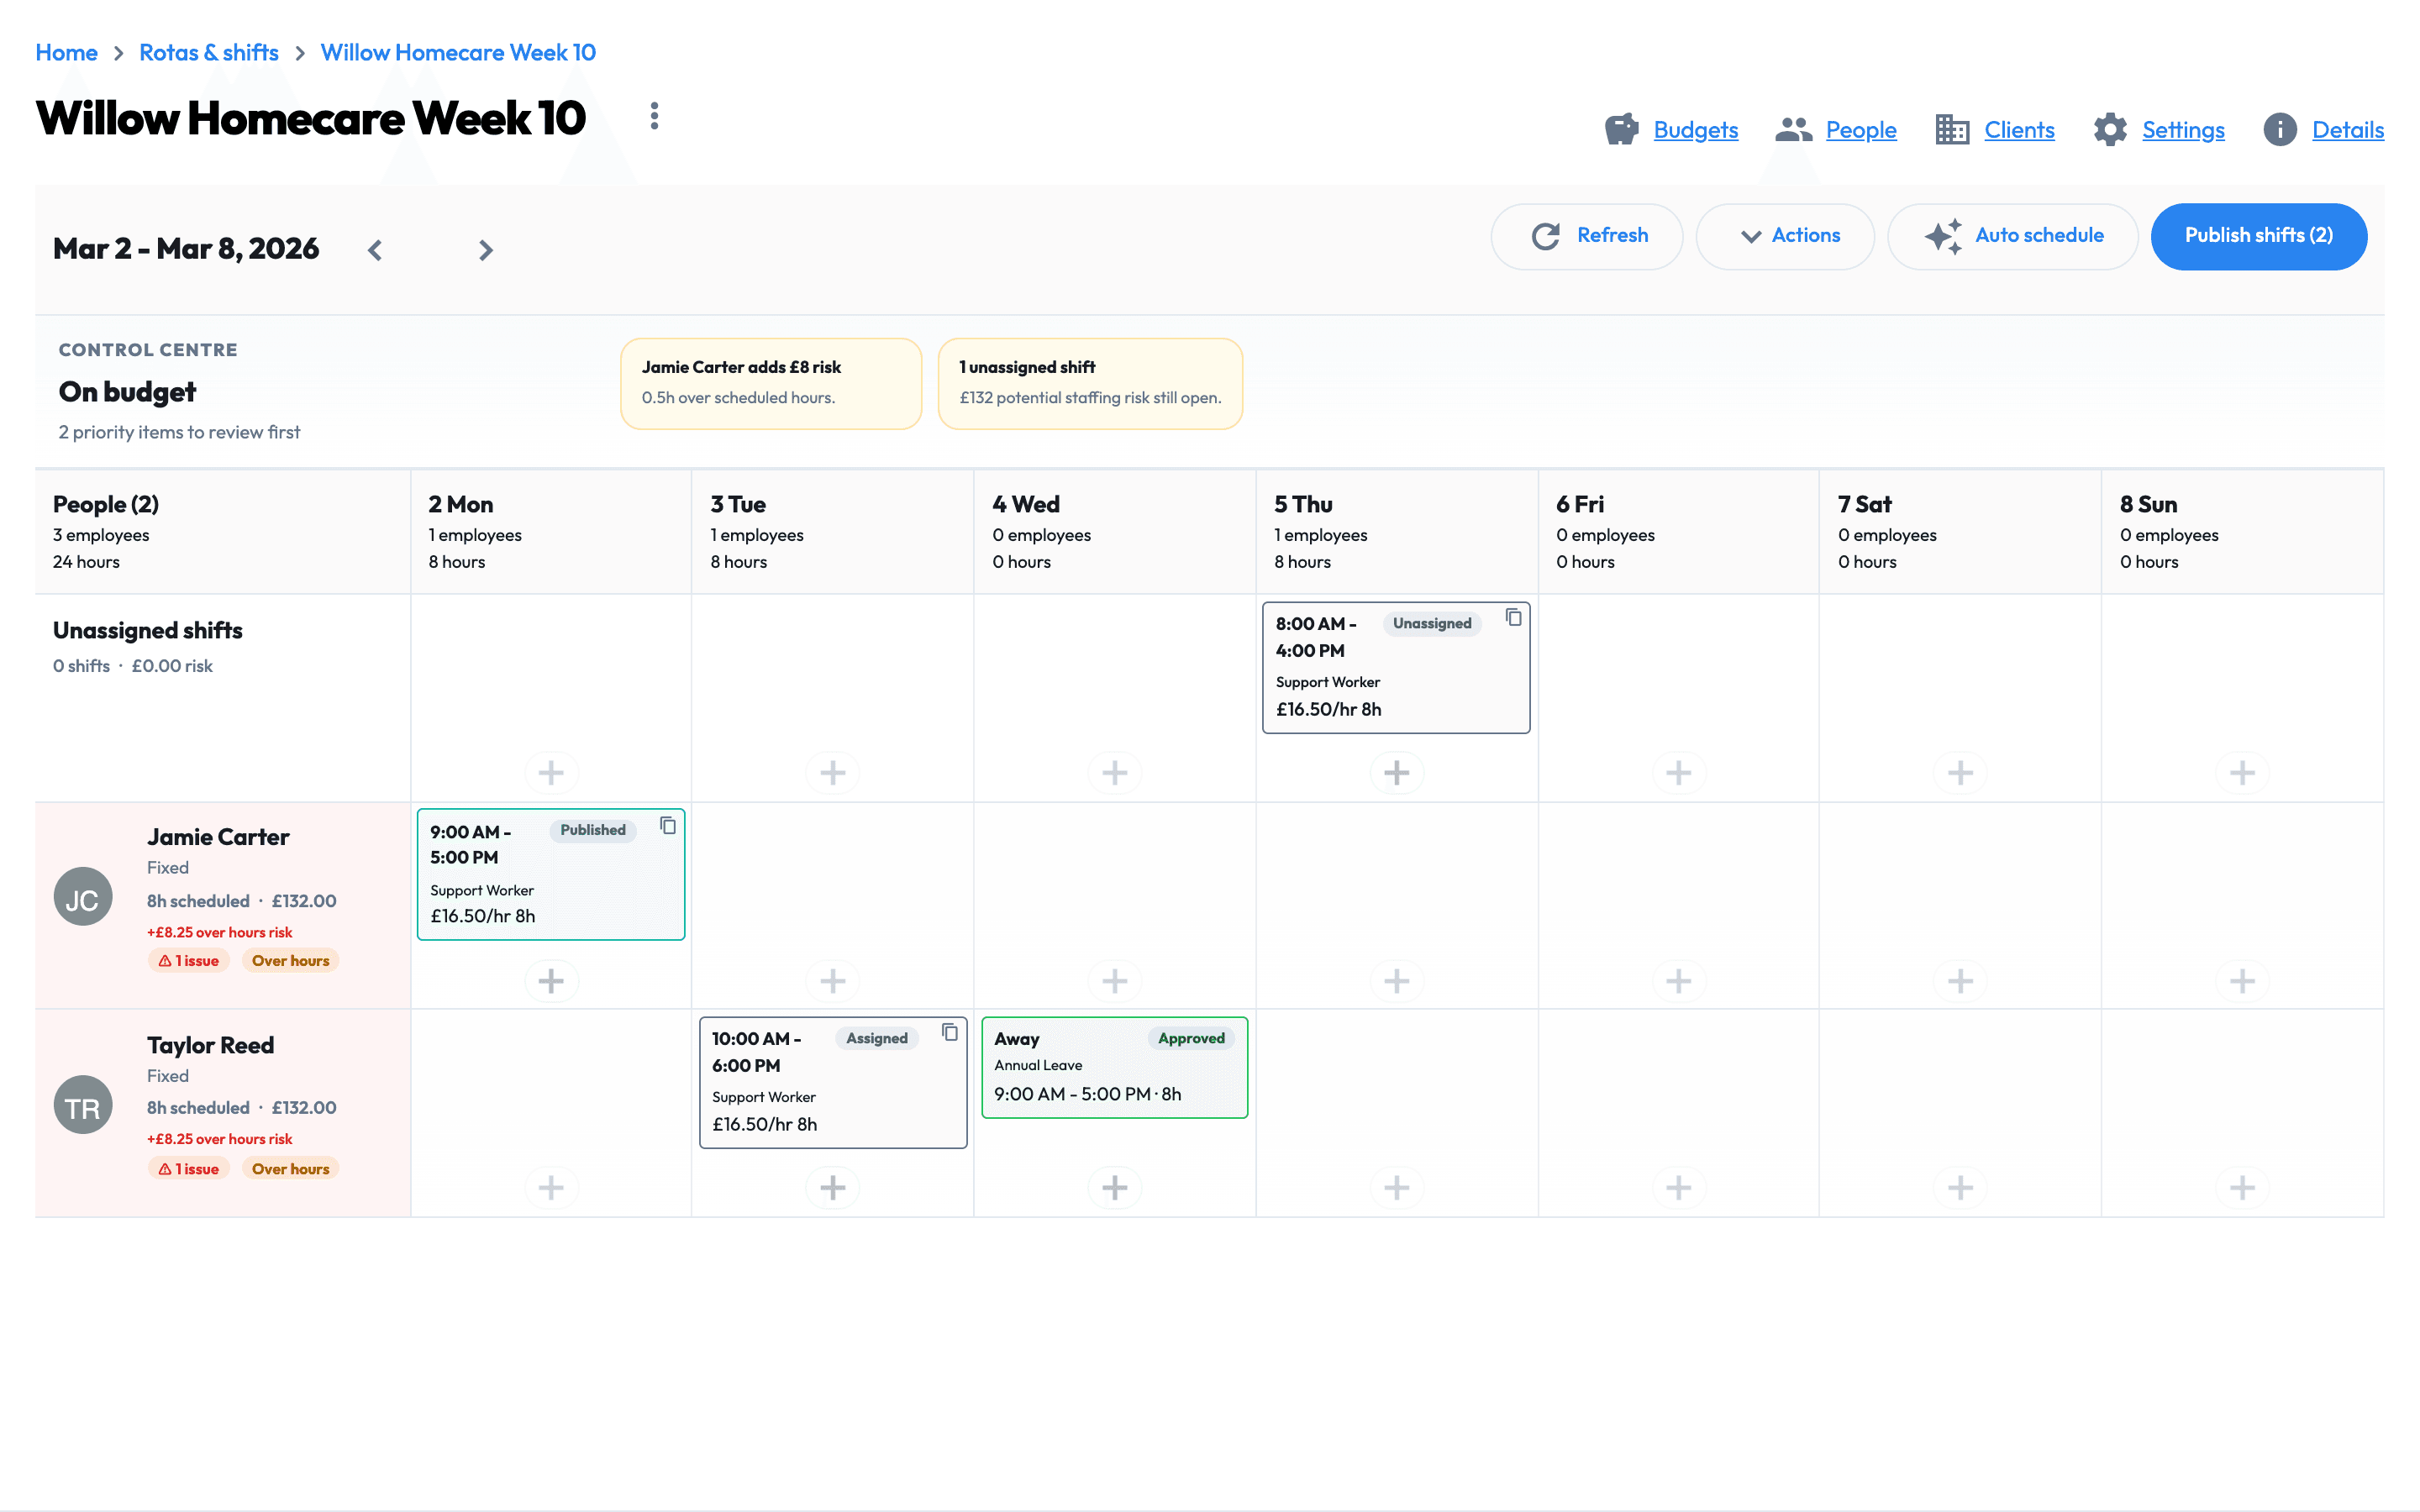Publish shifts (2)
Viewport: 2420px width, 1512px height.
tap(2258, 236)
